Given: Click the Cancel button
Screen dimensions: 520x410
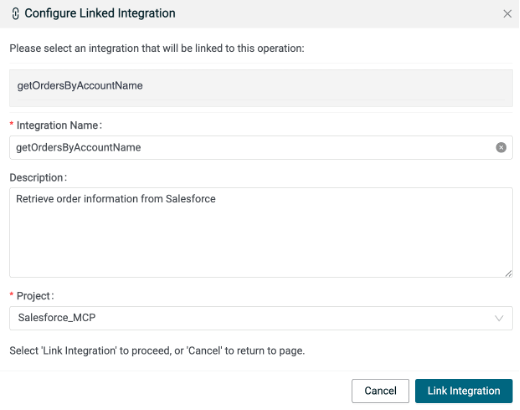Looking at the screenshot, I should point(380,391).
